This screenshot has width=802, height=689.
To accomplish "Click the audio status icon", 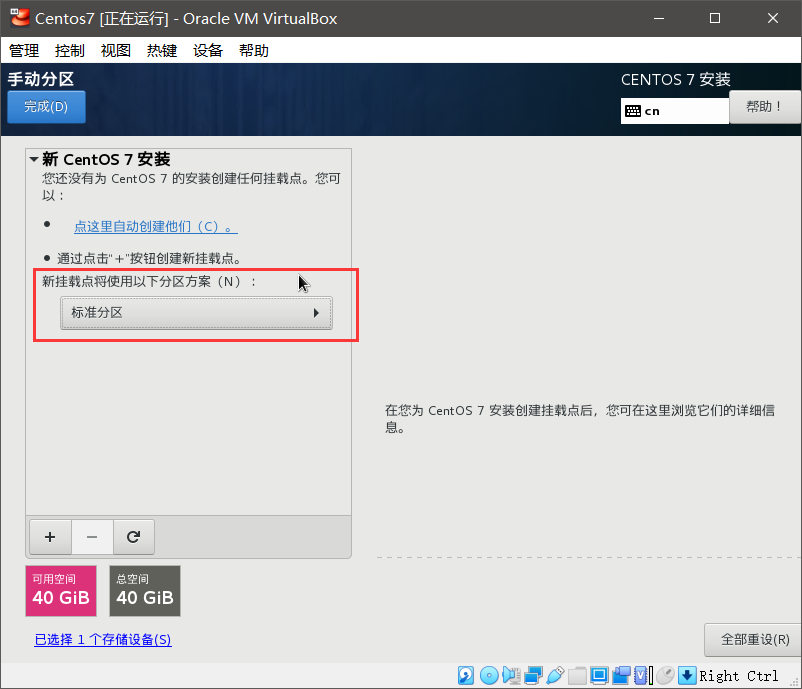I will 511,675.
